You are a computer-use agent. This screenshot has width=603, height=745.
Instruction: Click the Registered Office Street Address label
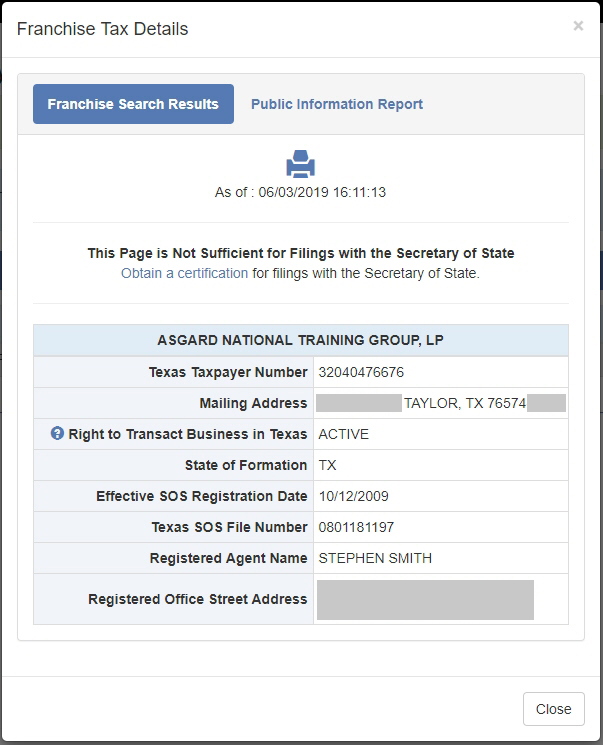point(197,599)
